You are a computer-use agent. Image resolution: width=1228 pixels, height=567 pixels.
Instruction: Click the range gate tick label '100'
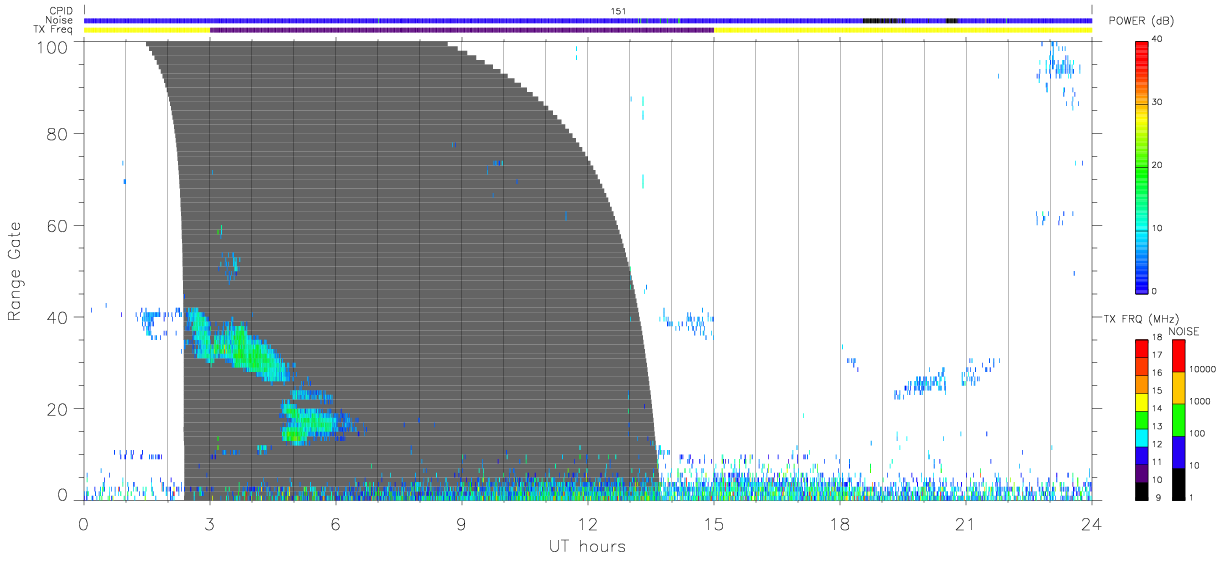click(x=53, y=46)
